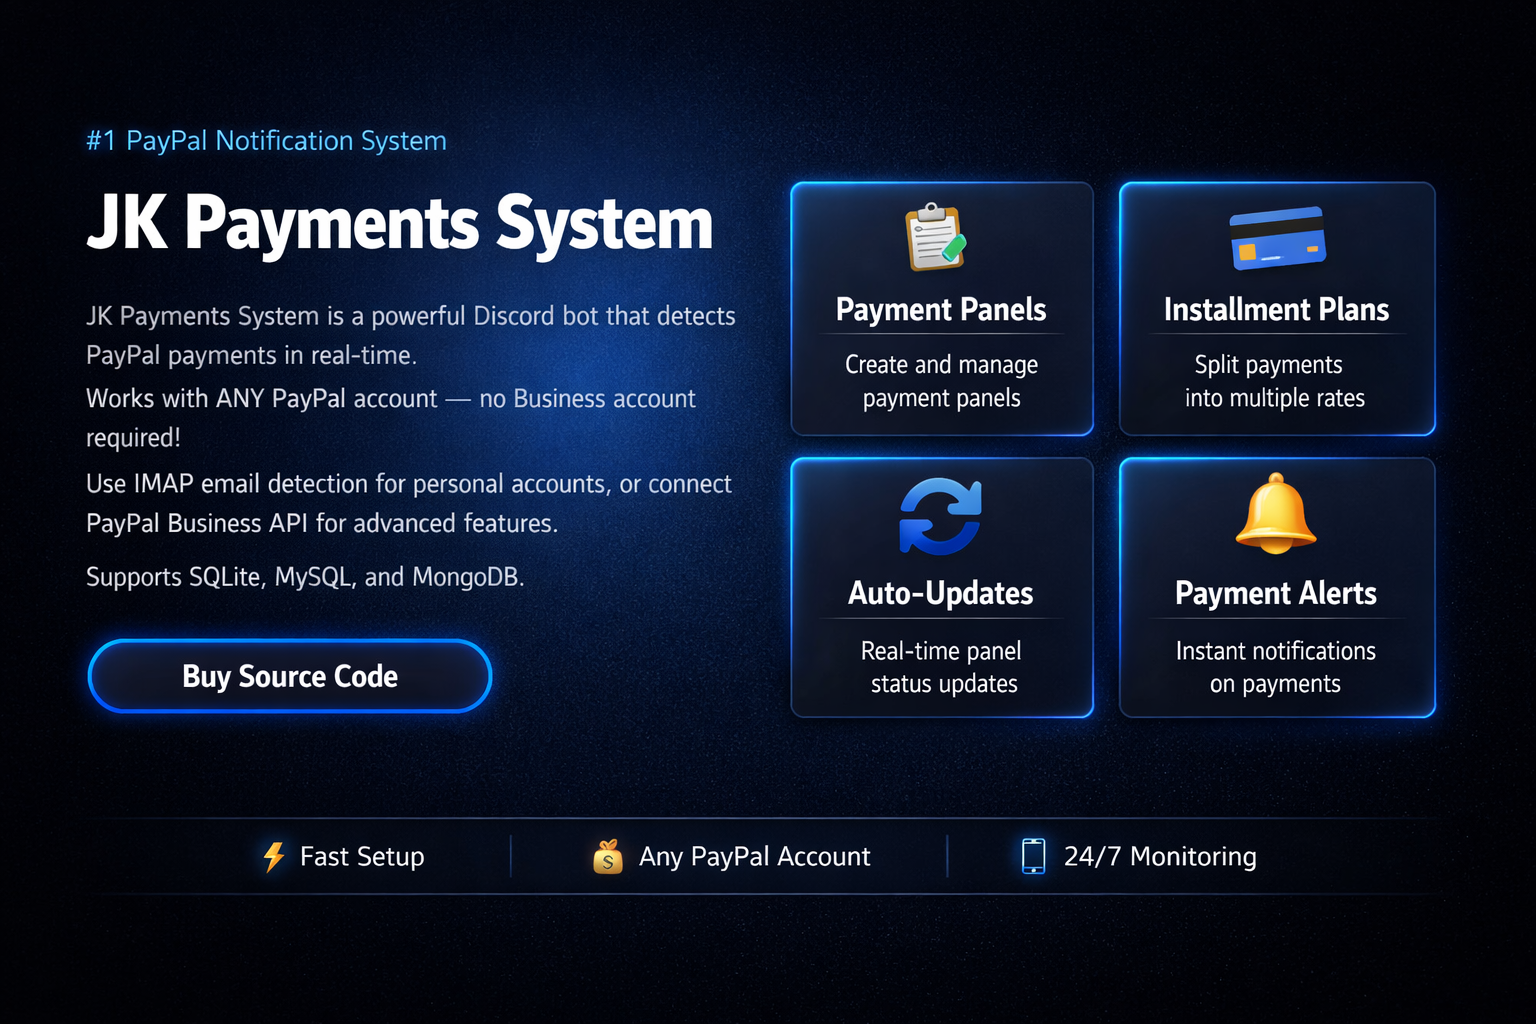Click the clipboard icon in Payment Panels
The image size is (1536, 1024).
click(937, 237)
